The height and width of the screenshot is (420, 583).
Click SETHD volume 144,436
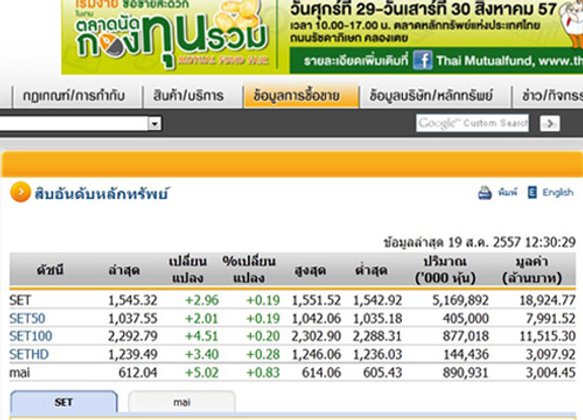tap(466, 354)
